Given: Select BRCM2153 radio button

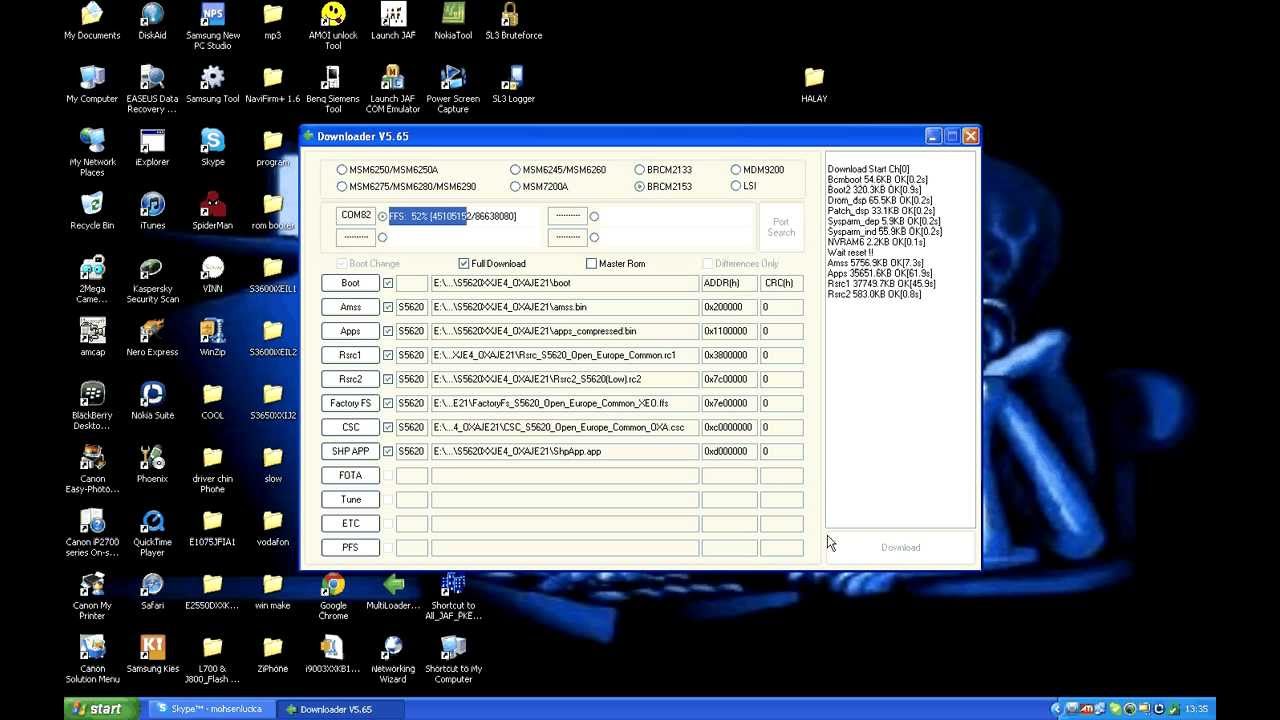Looking at the screenshot, I should coord(640,187).
